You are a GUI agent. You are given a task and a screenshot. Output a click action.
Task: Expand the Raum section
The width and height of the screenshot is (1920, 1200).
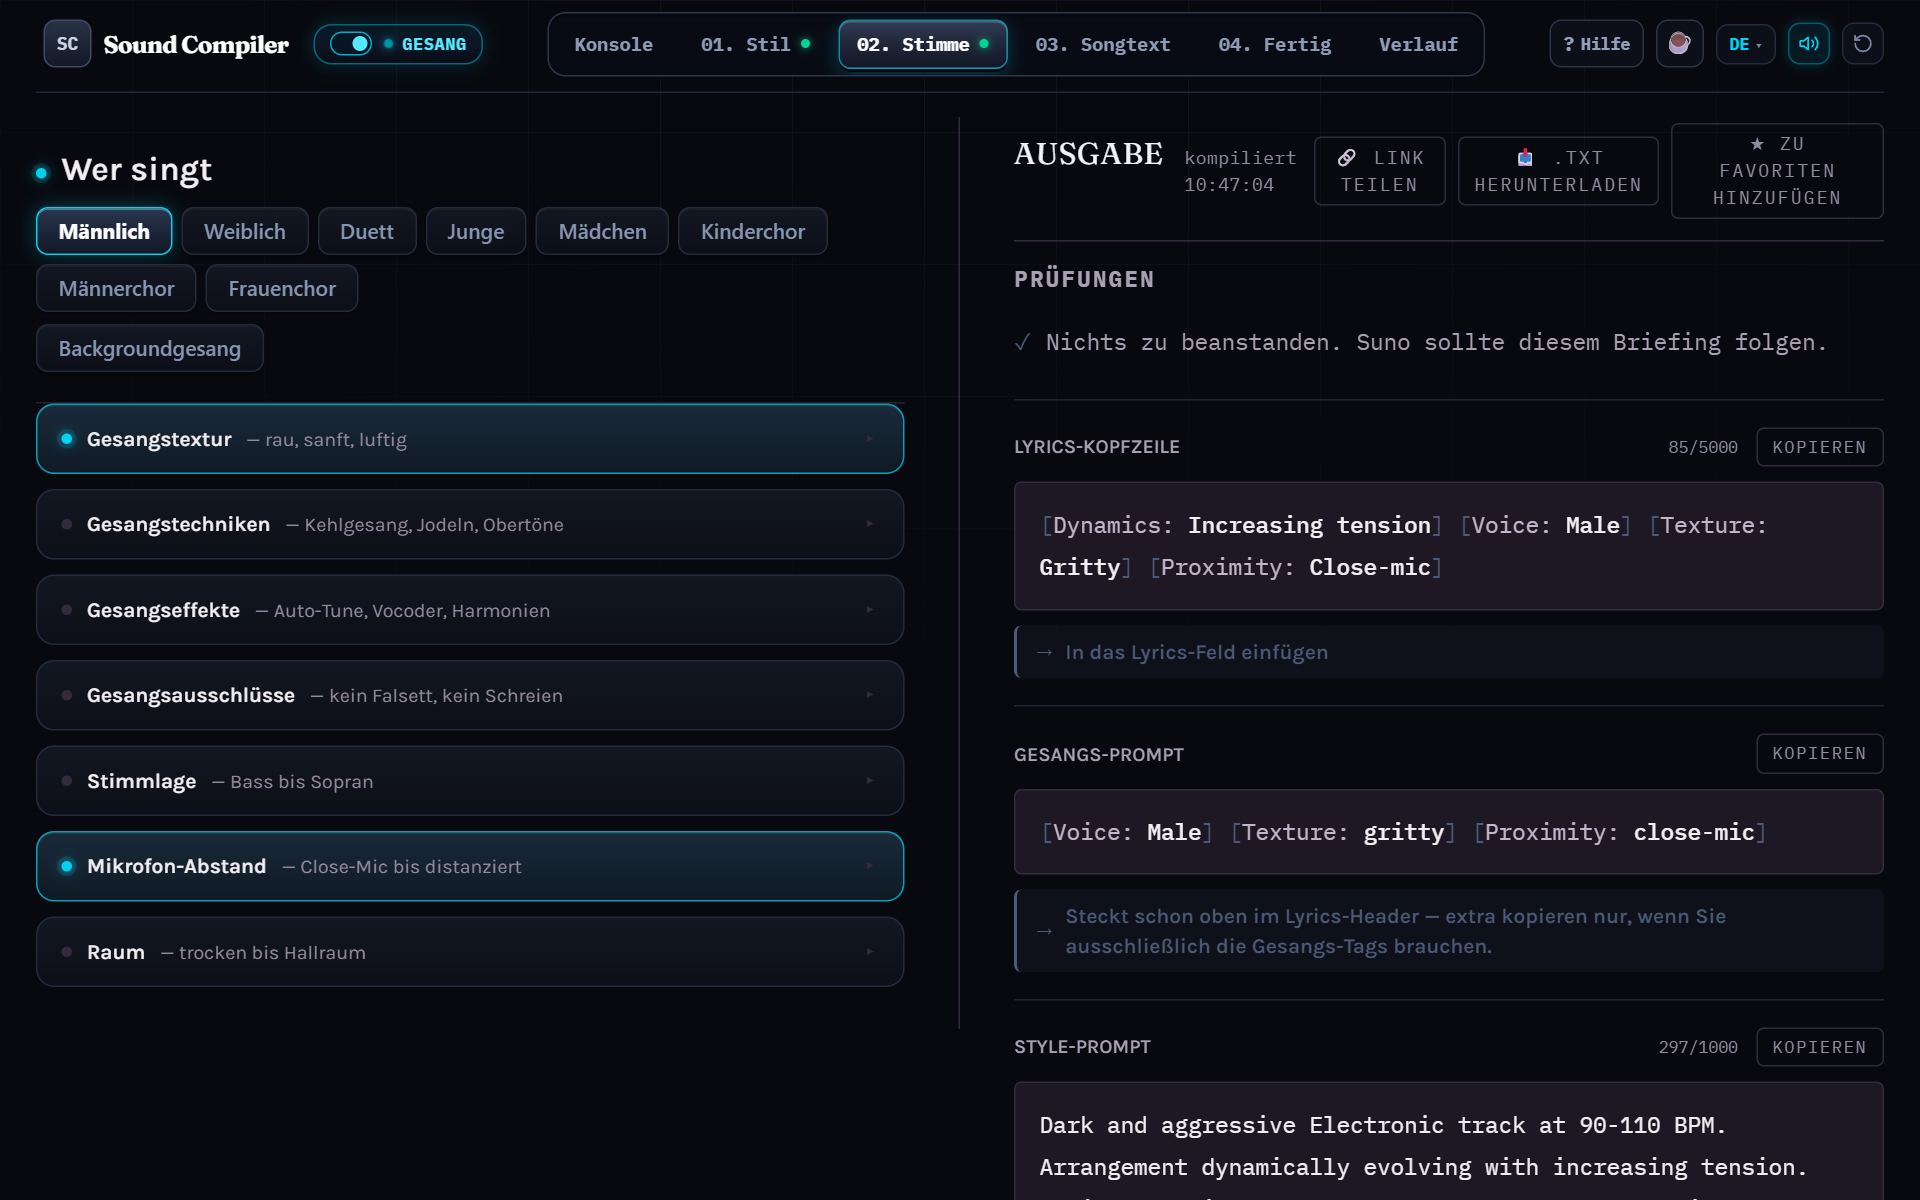(x=470, y=952)
